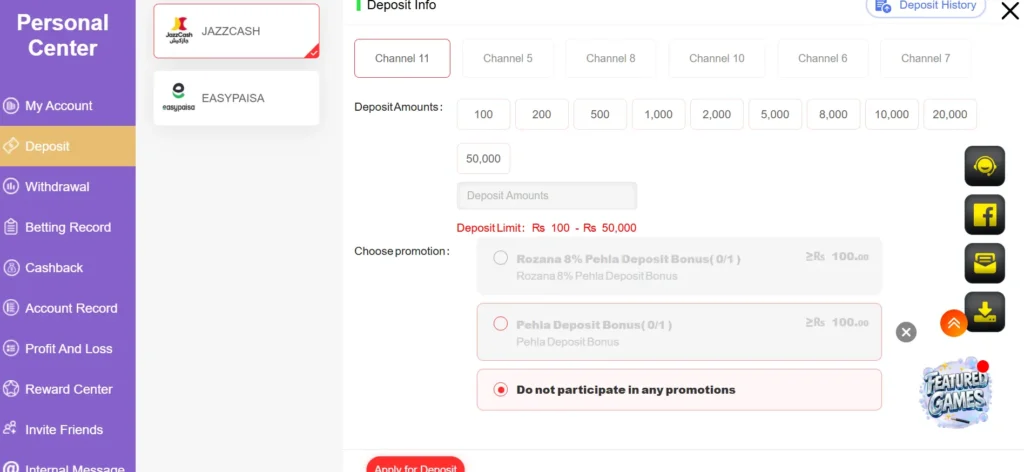This screenshot has height=472, width=1024.
Task: Choose deposit amount 200
Action: (541, 114)
